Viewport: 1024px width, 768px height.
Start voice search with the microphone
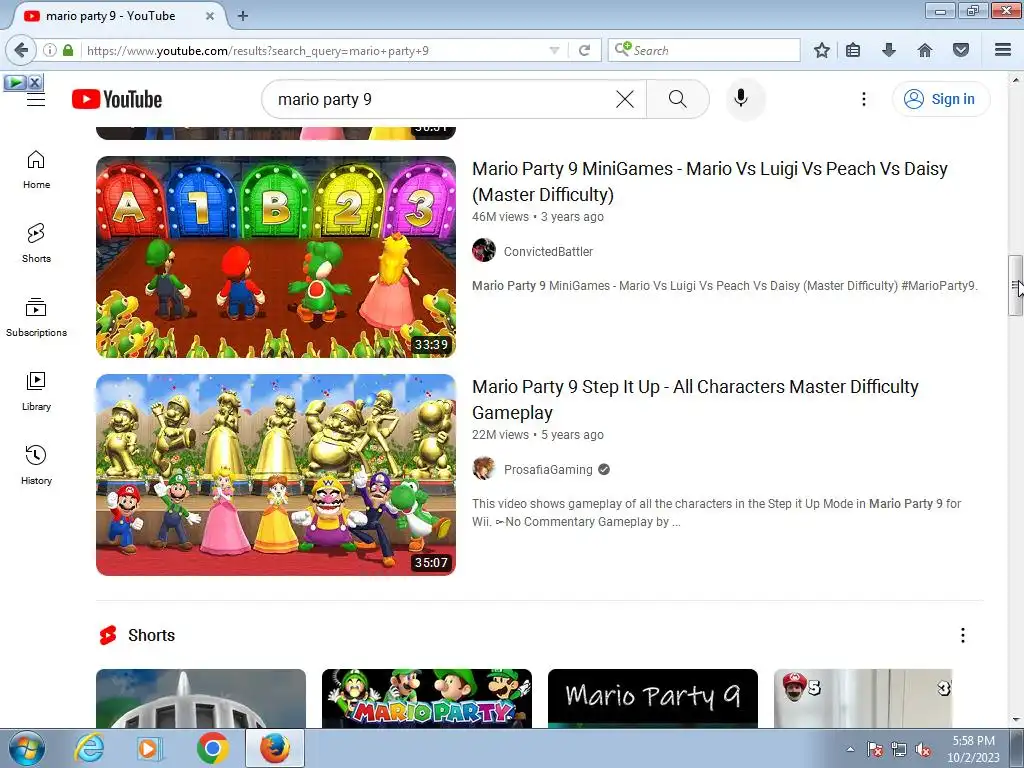(741, 99)
